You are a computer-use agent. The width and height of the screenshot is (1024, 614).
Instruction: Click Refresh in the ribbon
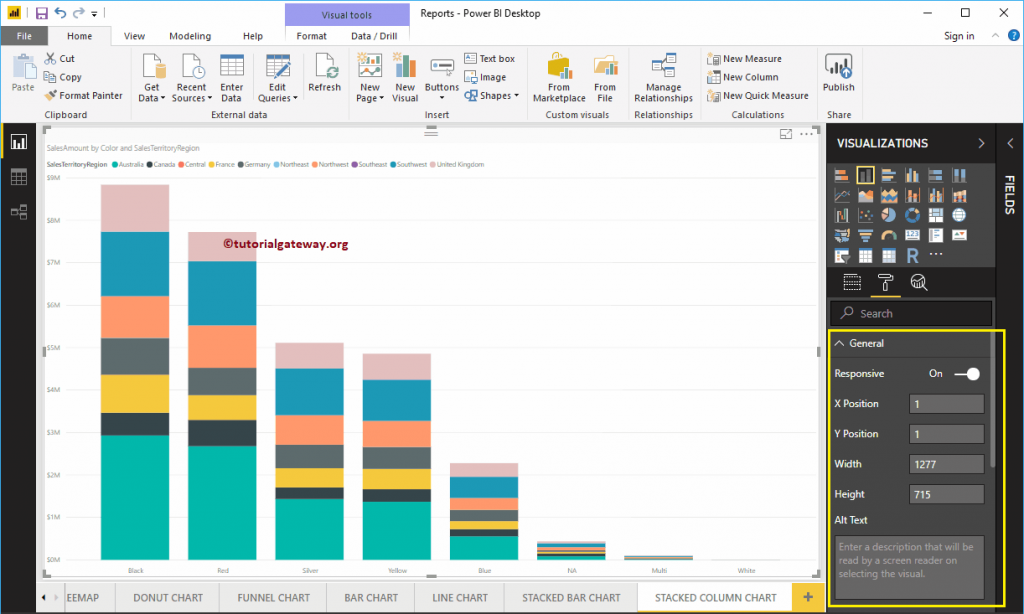point(324,75)
